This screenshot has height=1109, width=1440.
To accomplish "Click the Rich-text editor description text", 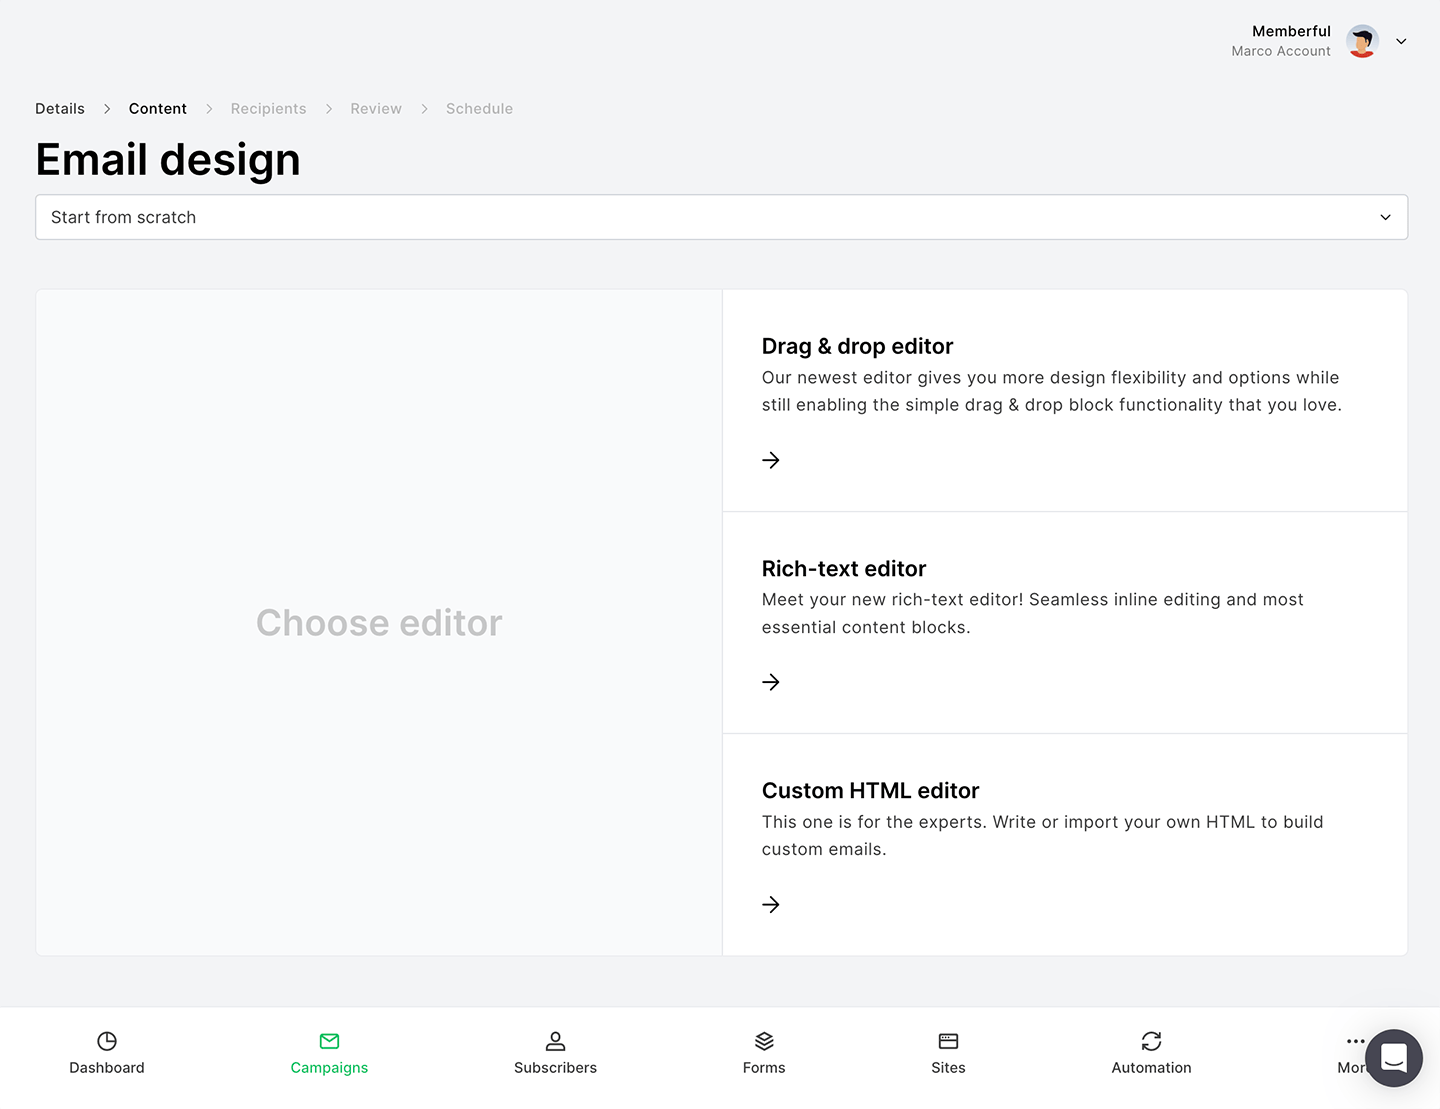I will click(1033, 613).
